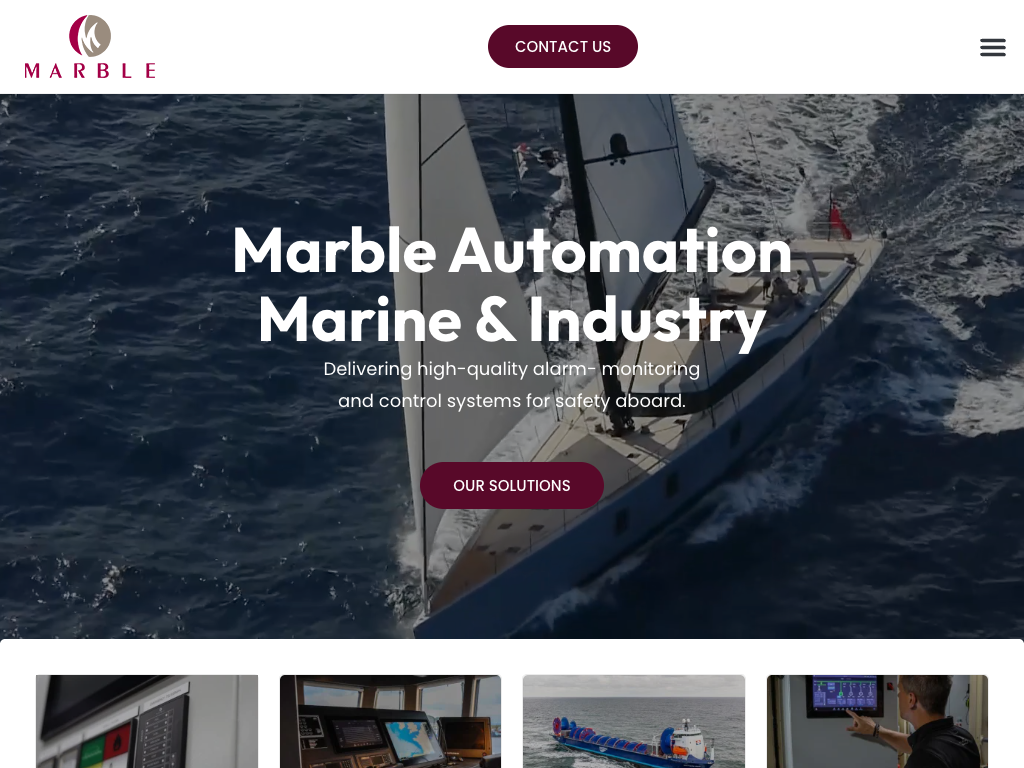Screen dimensions: 1024x768
Task: Select the 'and control systems for safety aboard' text
Action: click(511, 400)
